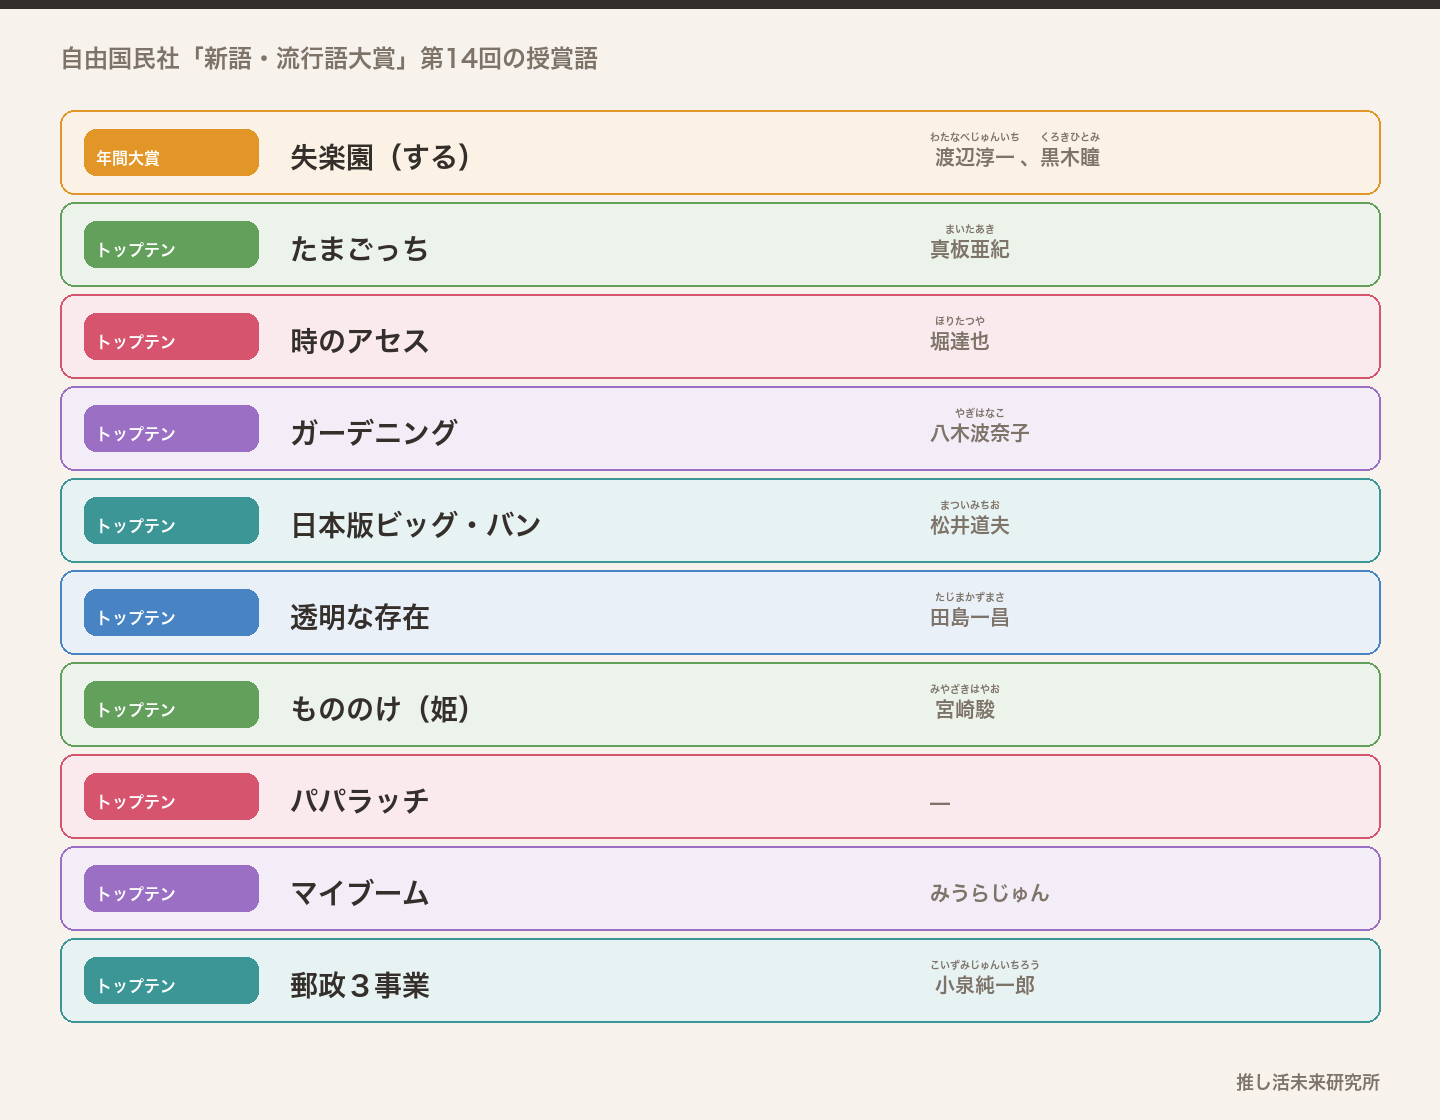The width and height of the screenshot is (1440, 1120).
Task: Select the もののけ(姫) title
Action: 380,709
